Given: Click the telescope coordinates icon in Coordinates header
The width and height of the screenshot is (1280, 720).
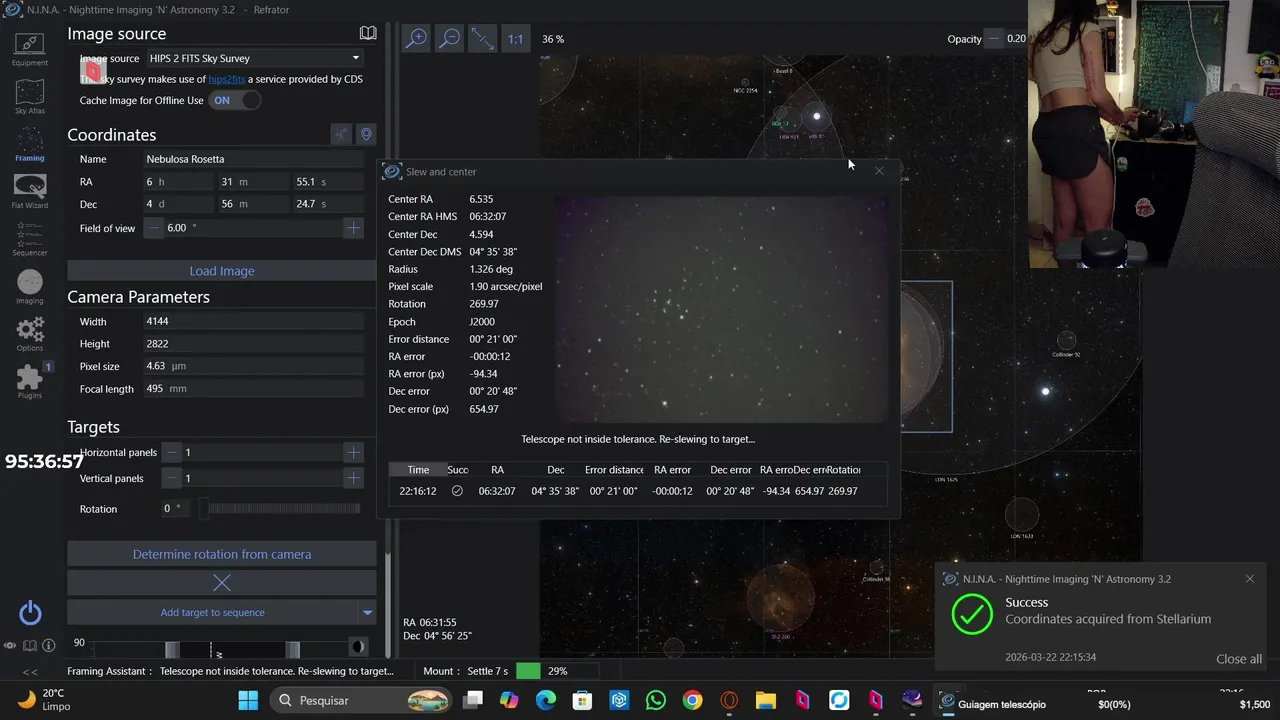Looking at the screenshot, I should pyautogui.click(x=342, y=134).
